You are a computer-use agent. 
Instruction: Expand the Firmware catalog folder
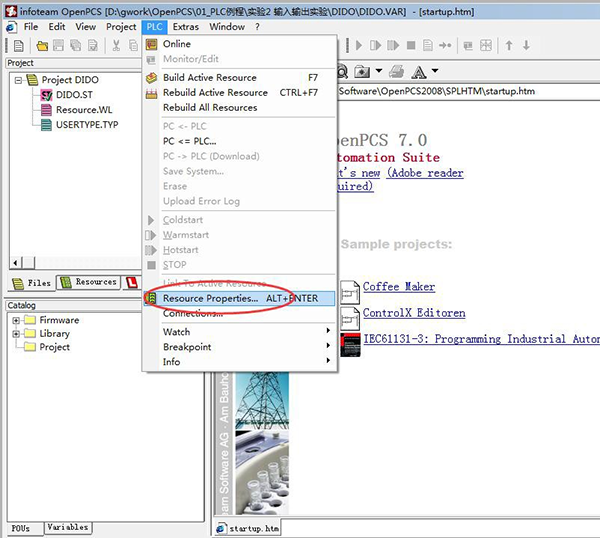16,320
